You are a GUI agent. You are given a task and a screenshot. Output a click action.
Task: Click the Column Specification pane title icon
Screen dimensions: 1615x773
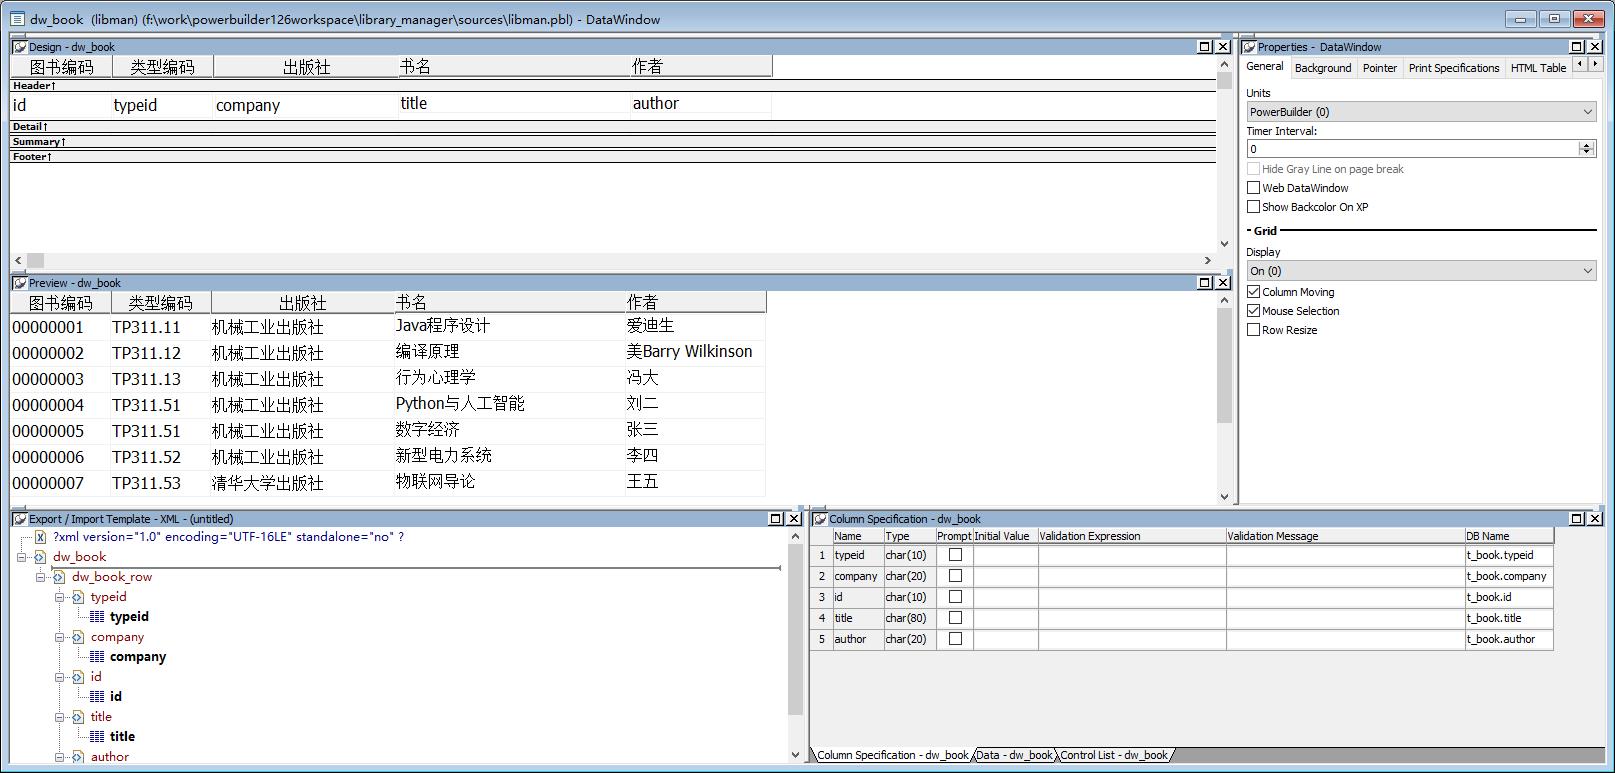[x=820, y=519]
